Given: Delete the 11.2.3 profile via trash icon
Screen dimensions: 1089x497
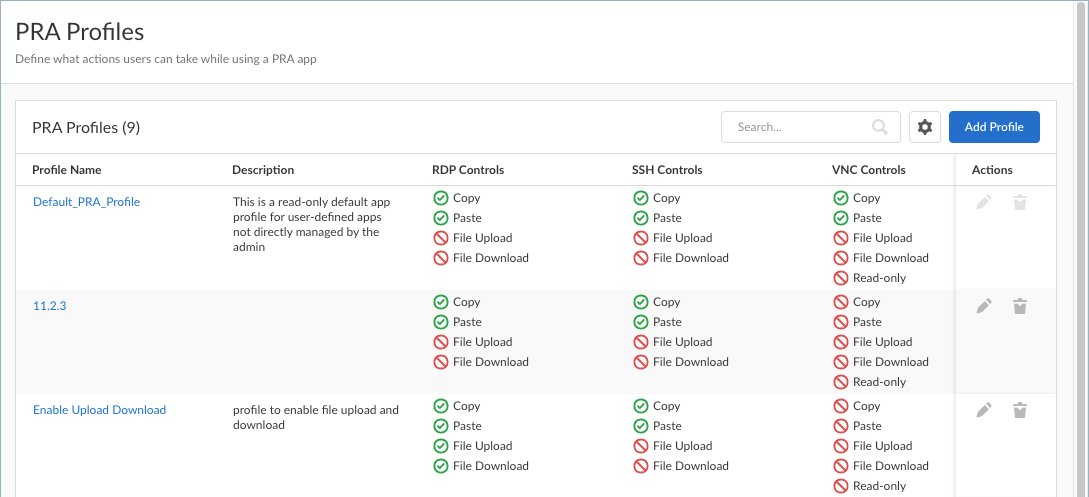Looking at the screenshot, I should [1020, 306].
